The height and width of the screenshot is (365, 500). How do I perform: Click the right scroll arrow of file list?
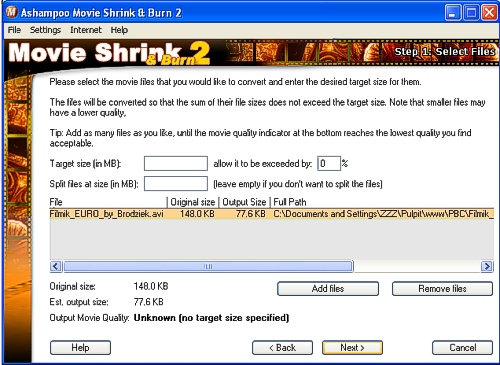(x=487, y=266)
